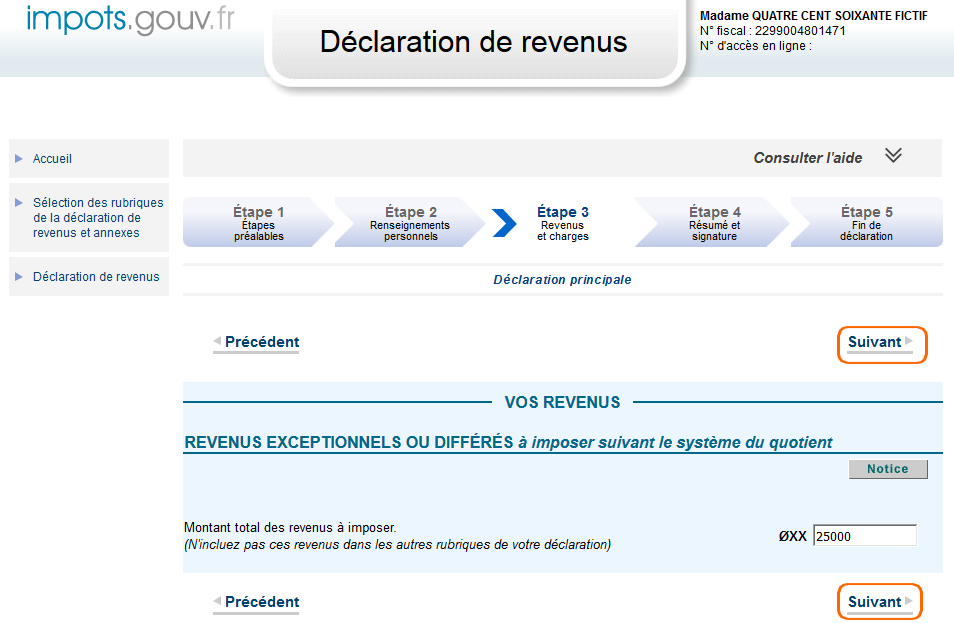Screen dimensions: 954x623
Task: Click the blue chevron before Étape 3
Action: click(504, 223)
